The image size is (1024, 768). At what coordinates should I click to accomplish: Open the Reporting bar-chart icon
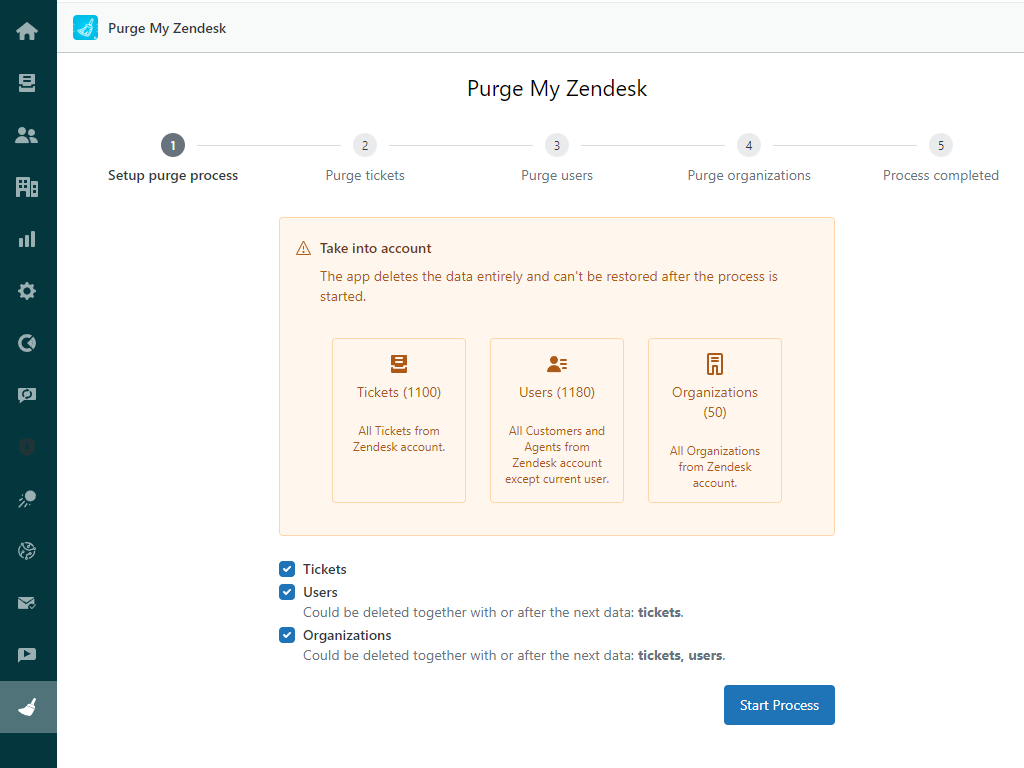pyautogui.click(x=28, y=239)
